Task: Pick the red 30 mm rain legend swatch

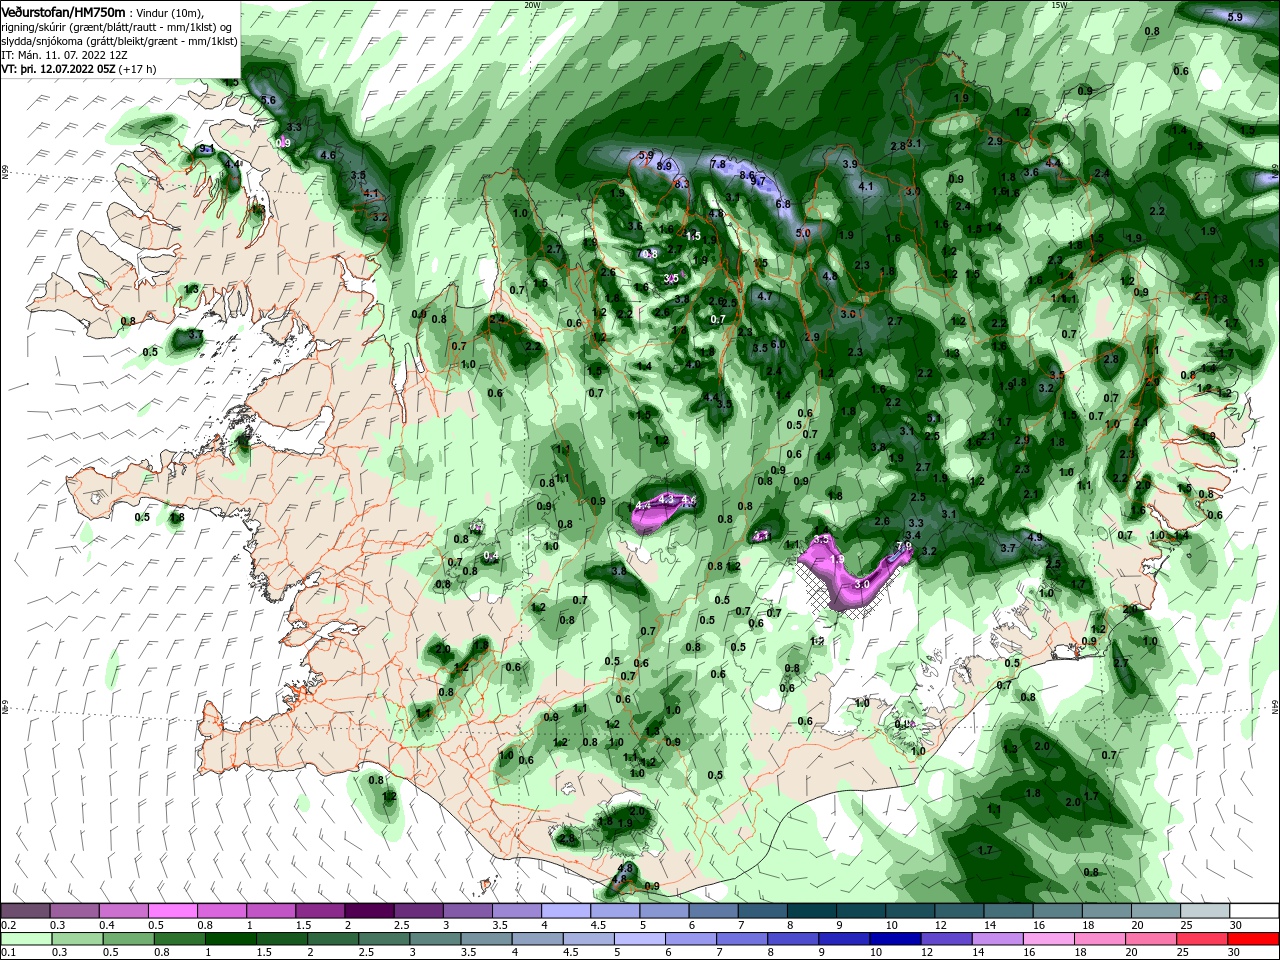Action: [1253, 939]
